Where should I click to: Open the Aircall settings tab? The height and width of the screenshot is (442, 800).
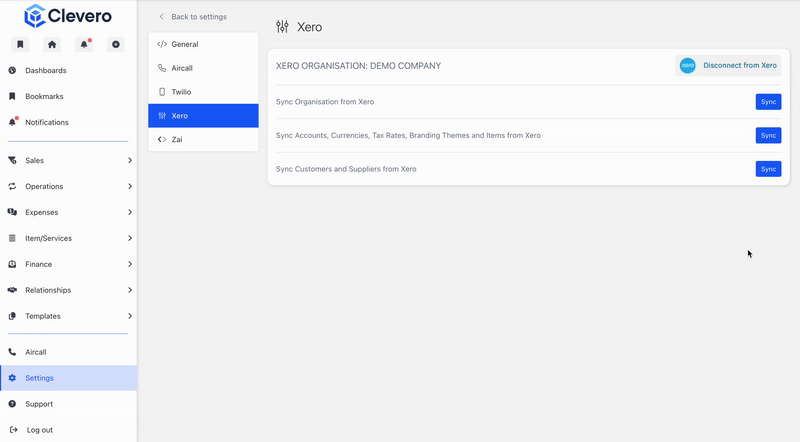tap(203, 68)
